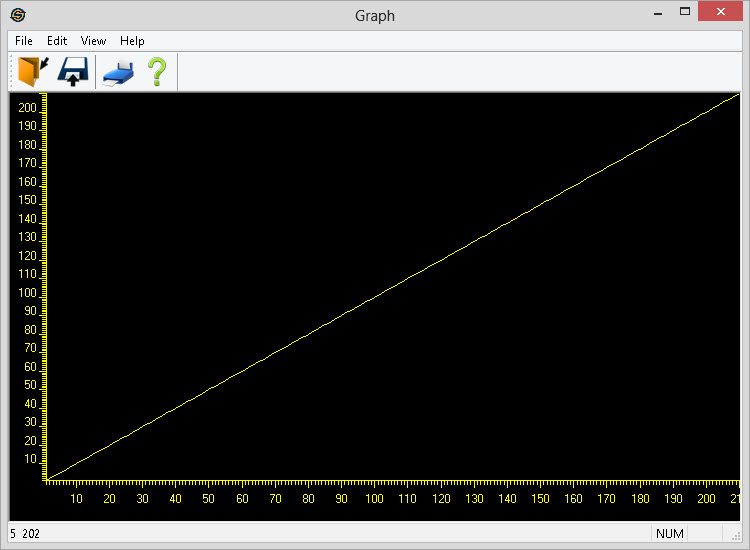Click the Graph title bar text
This screenshot has width=750, height=550.
[x=375, y=15]
